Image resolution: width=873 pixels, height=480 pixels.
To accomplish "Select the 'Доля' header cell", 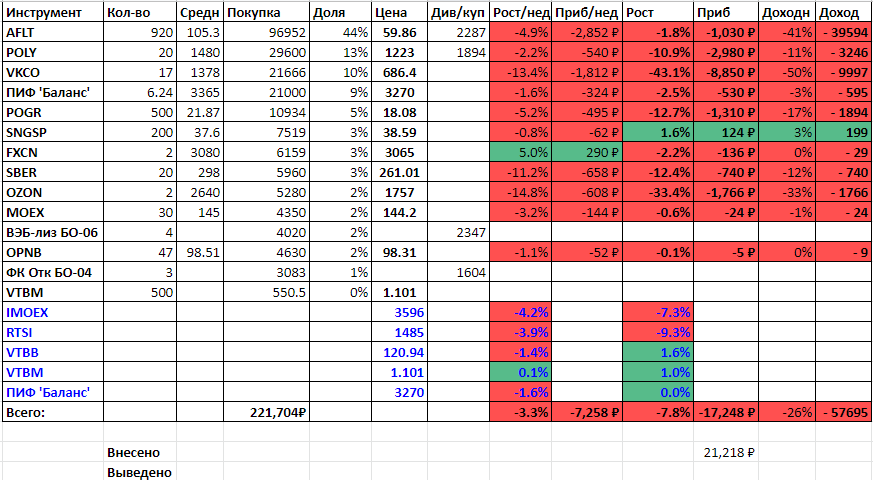I will [340, 12].
